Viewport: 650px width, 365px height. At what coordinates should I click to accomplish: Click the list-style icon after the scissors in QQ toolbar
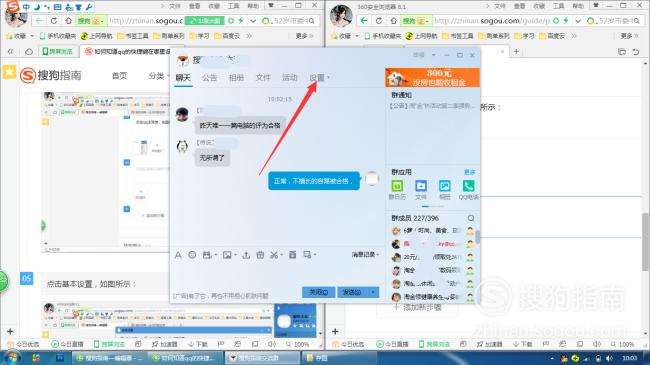[x=292, y=255]
